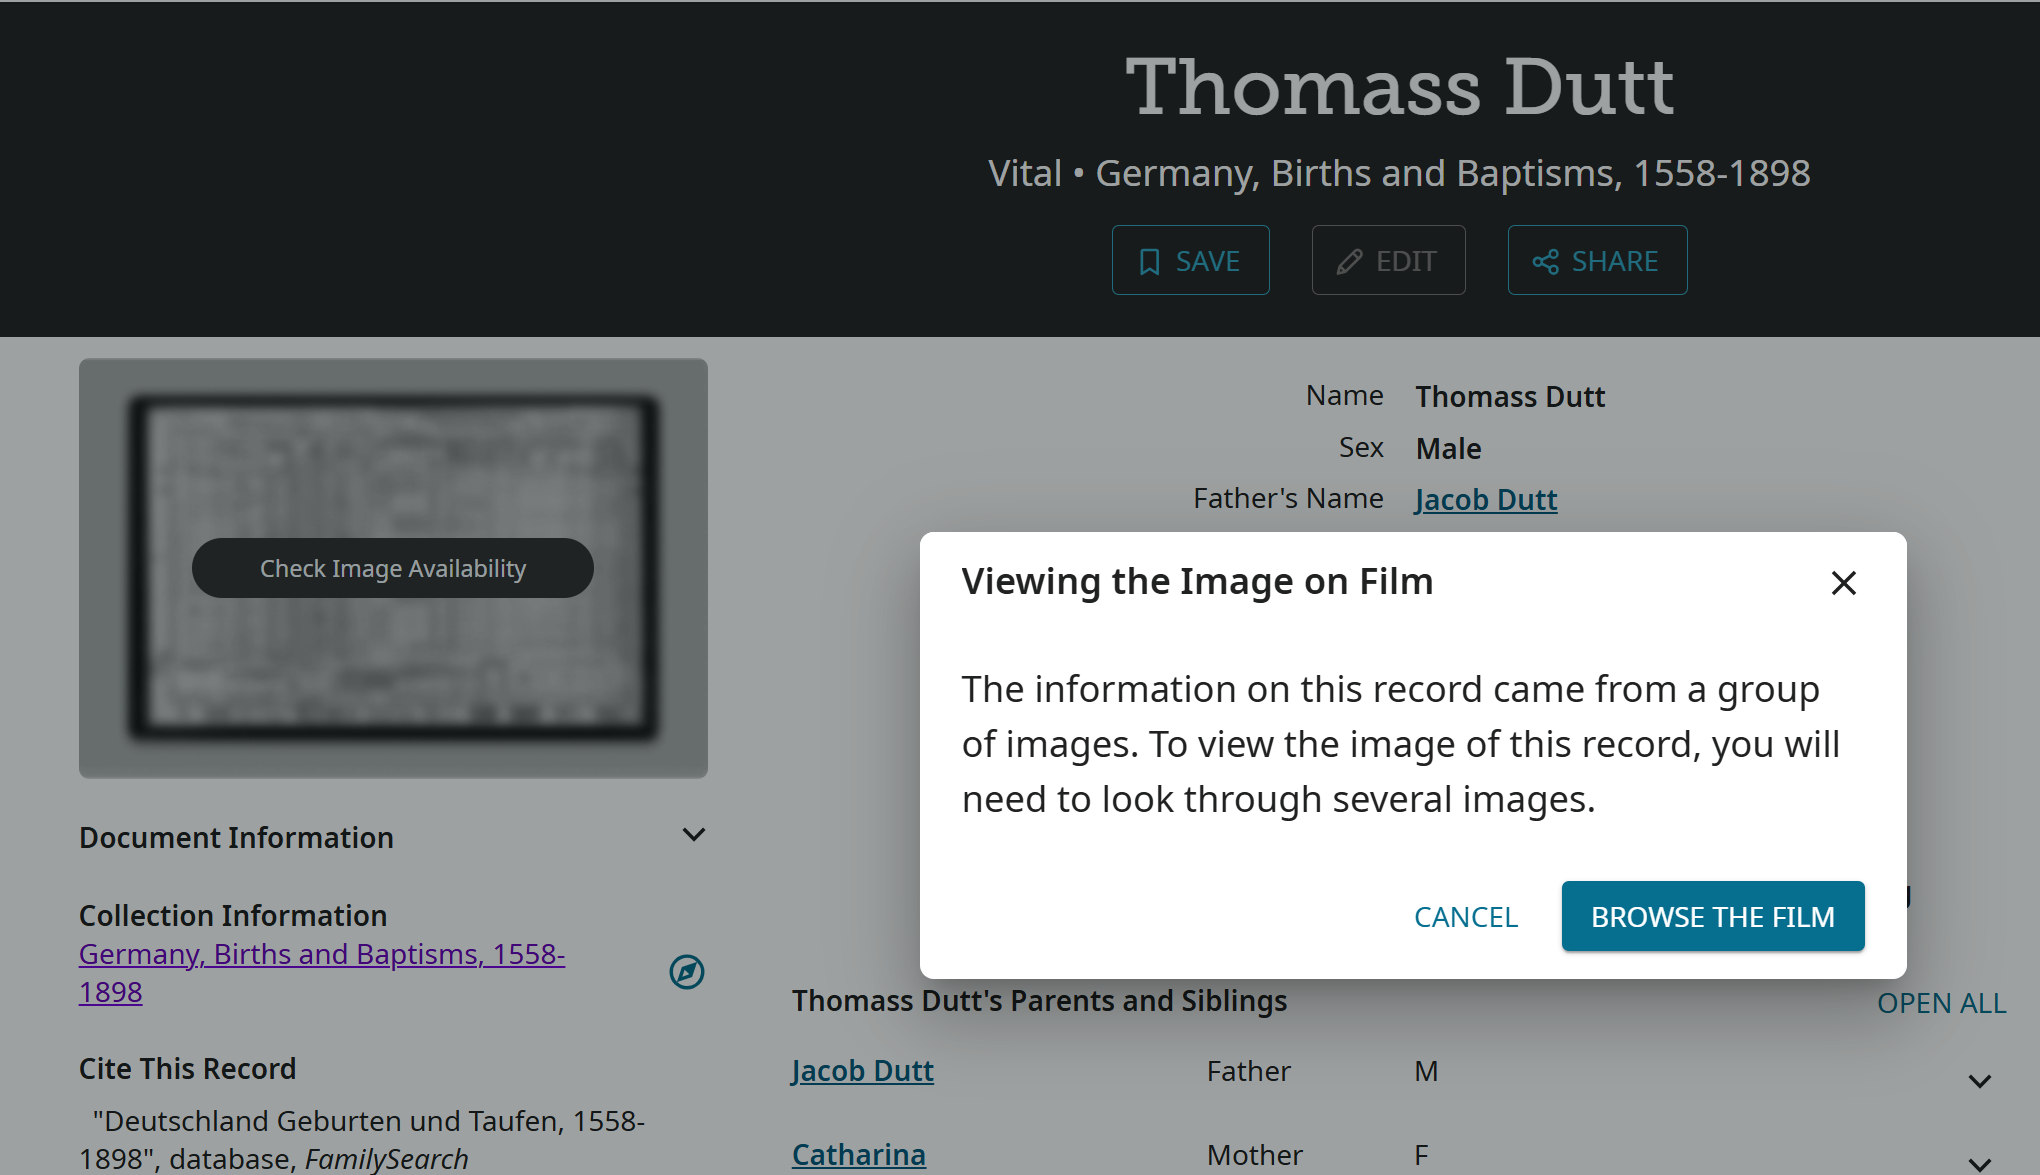Screen dimensions: 2040x1175
Task: Open Catharina link in family list
Action: click(x=858, y=1155)
